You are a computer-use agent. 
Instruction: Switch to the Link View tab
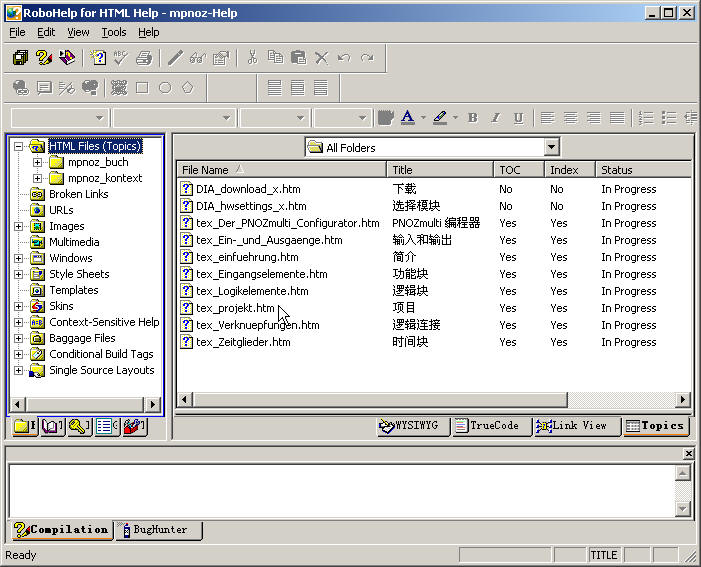577,426
